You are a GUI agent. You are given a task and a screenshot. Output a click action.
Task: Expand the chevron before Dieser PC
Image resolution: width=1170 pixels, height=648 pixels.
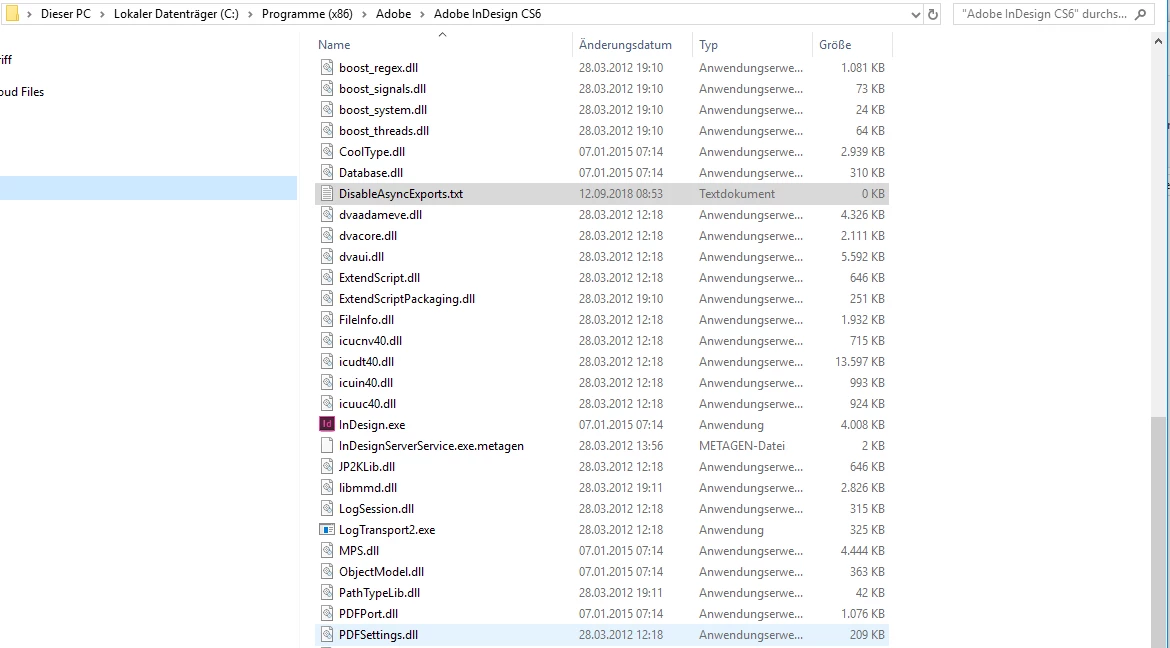click(29, 14)
